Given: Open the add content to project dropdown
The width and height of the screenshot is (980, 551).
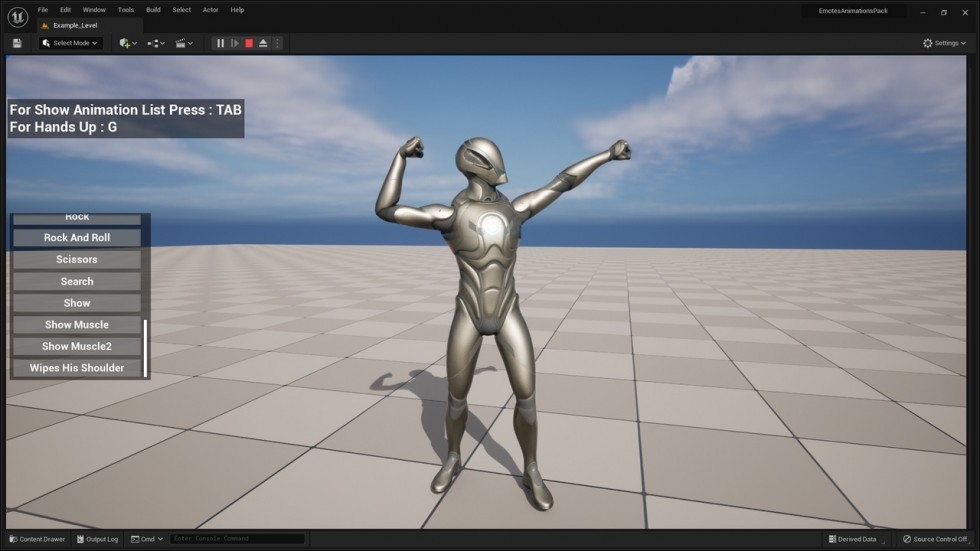Looking at the screenshot, I should (x=128, y=43).
